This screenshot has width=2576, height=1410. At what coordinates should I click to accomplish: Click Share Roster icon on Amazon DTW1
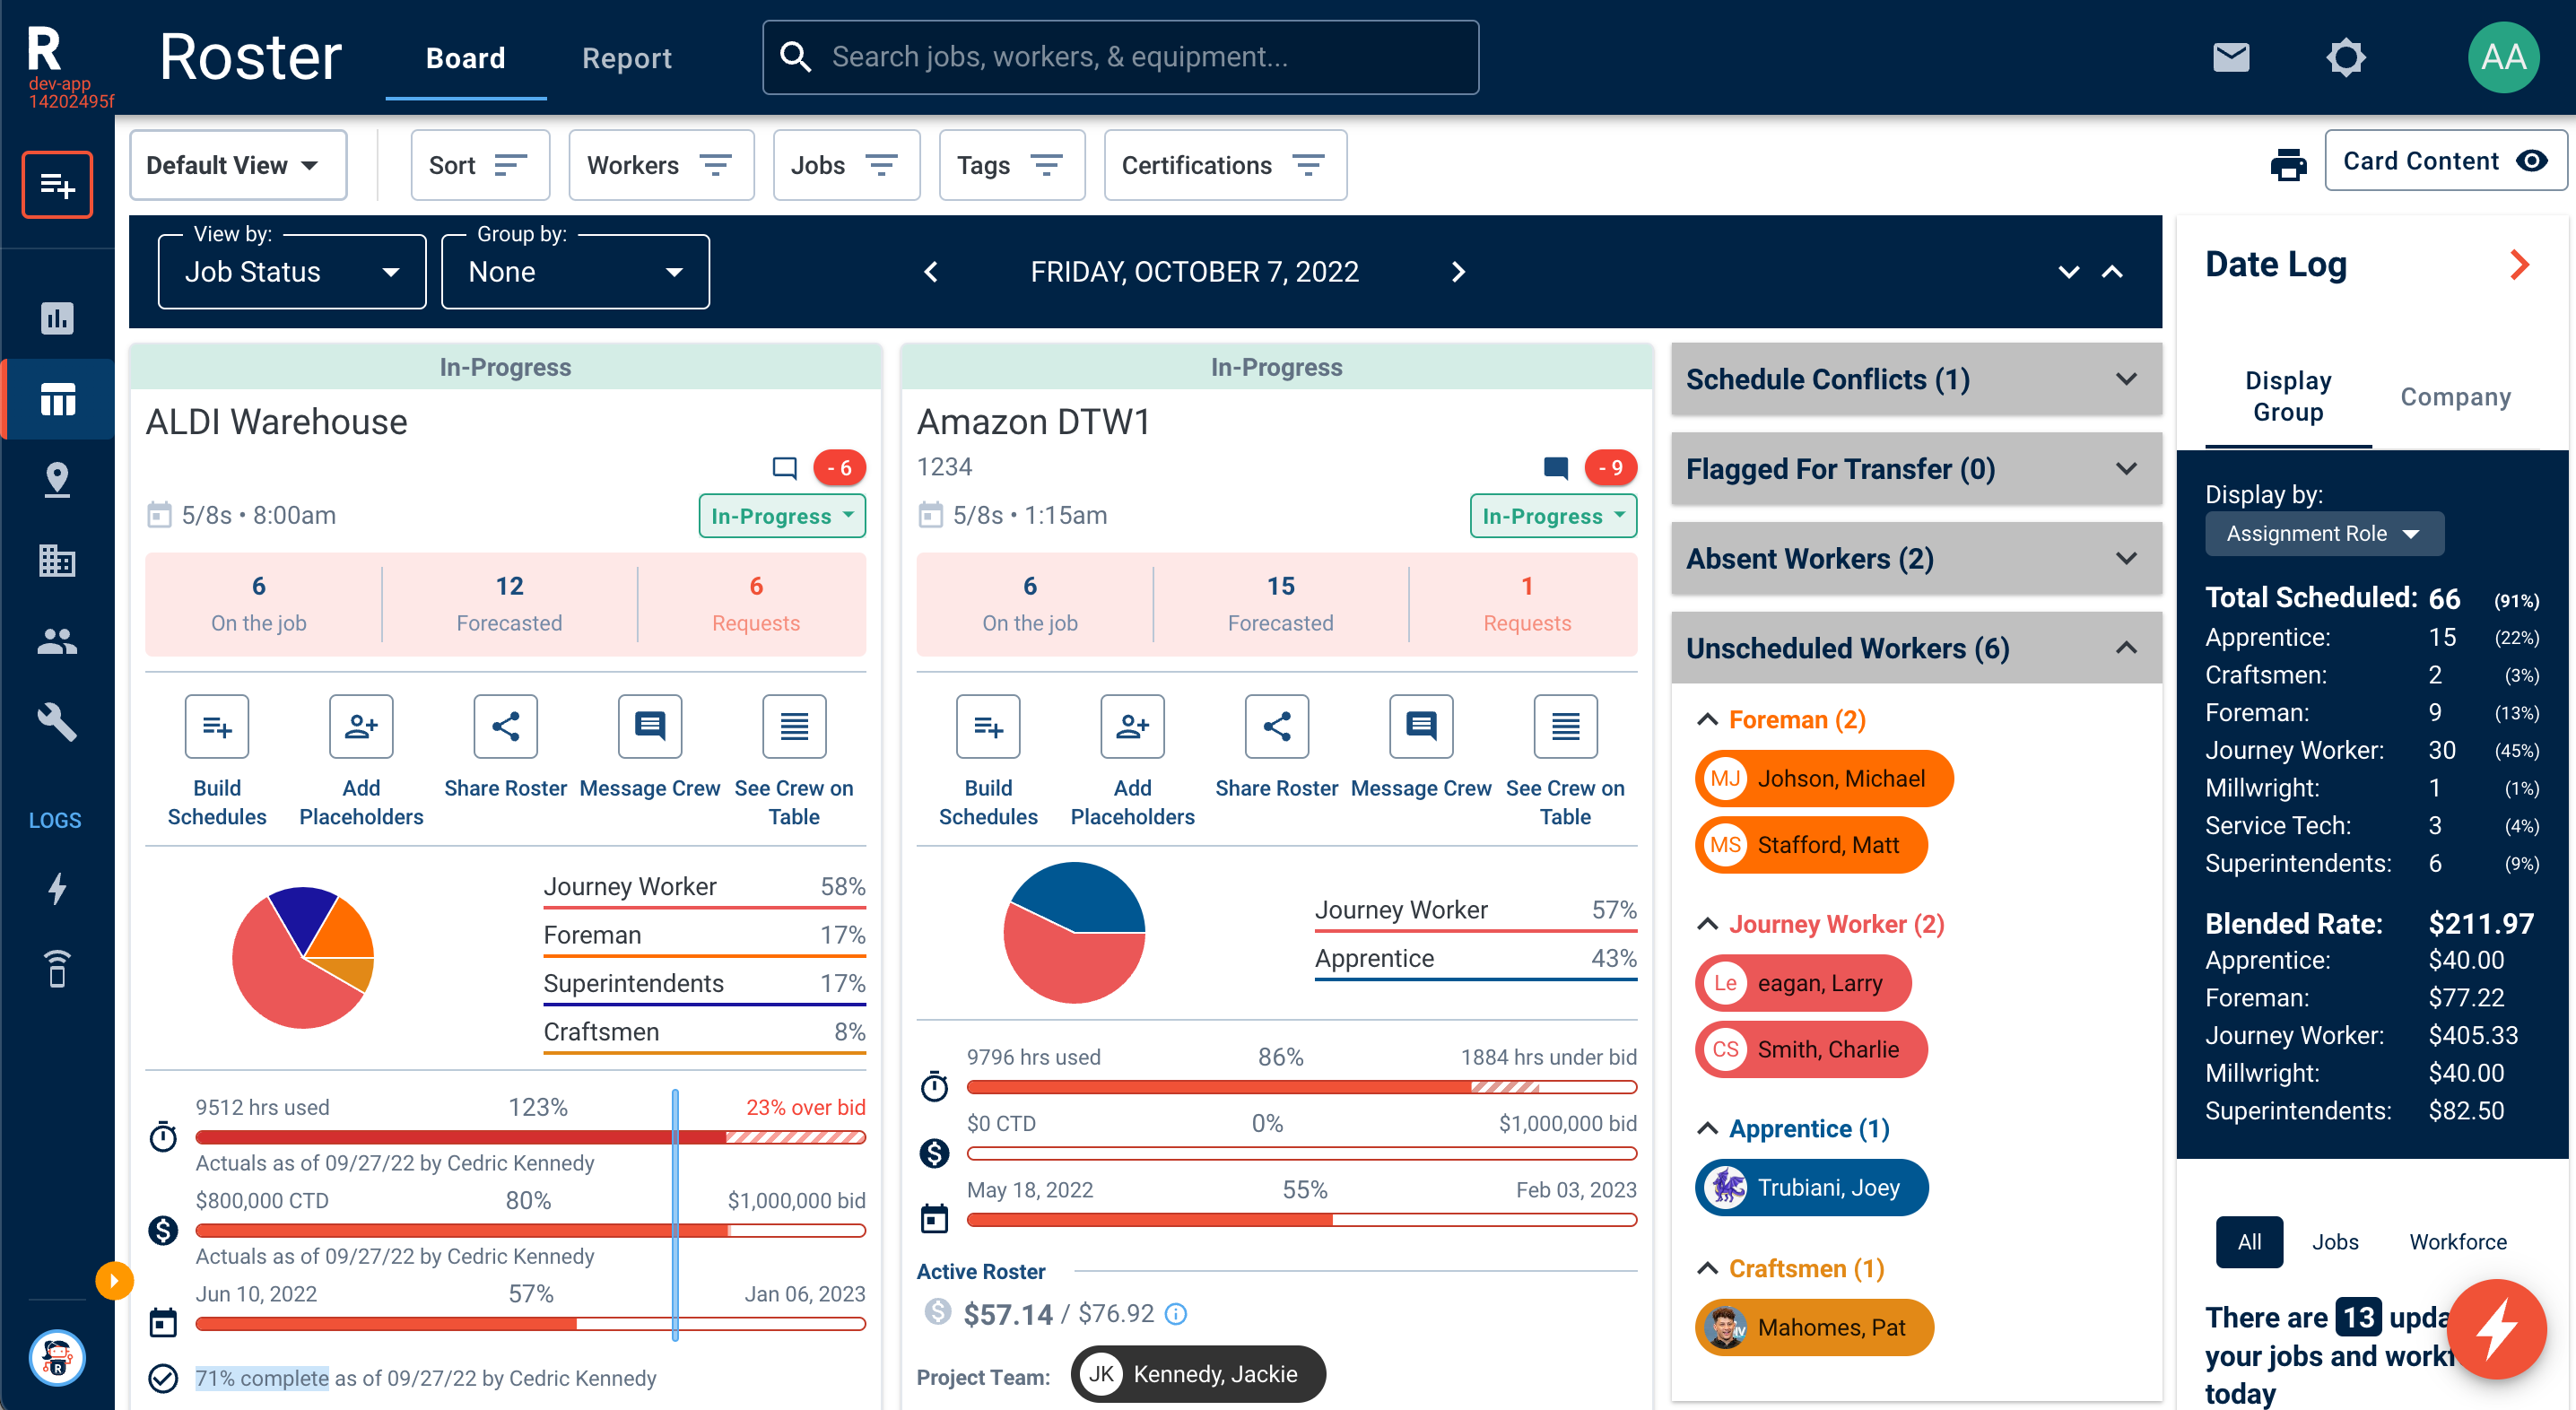pos(1276,727)
